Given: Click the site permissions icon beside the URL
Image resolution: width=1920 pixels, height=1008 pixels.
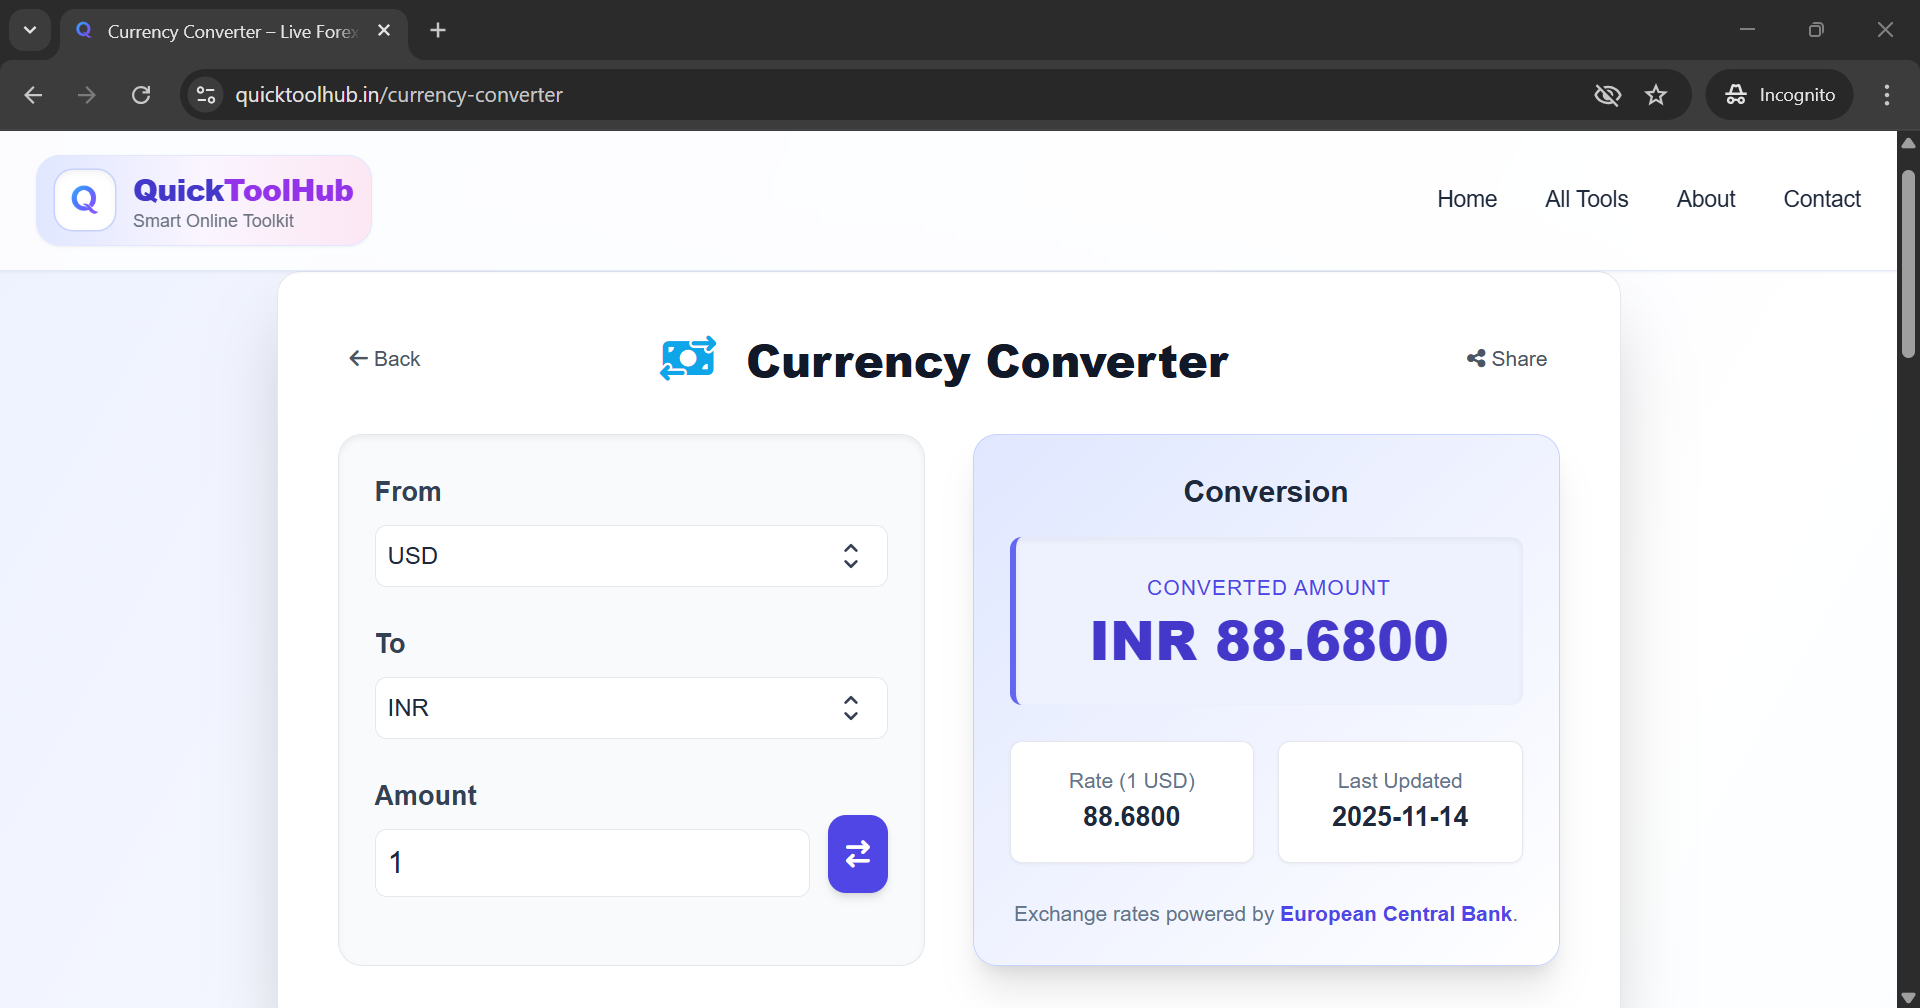Looking at the screenshot, I should (x=205, y=94).
